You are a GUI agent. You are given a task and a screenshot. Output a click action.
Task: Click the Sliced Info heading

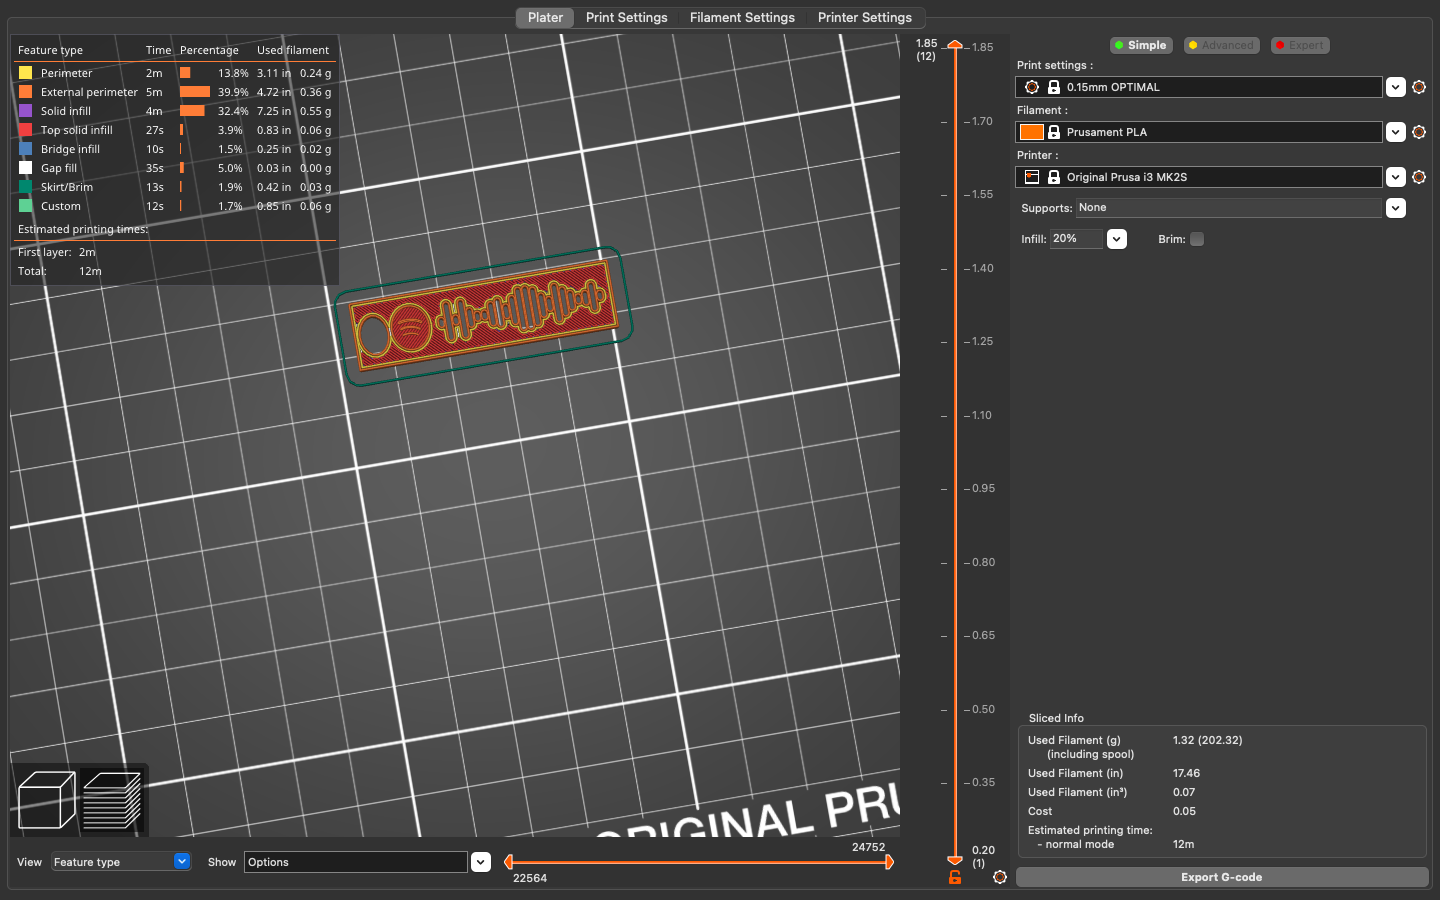click(1056, 718)
